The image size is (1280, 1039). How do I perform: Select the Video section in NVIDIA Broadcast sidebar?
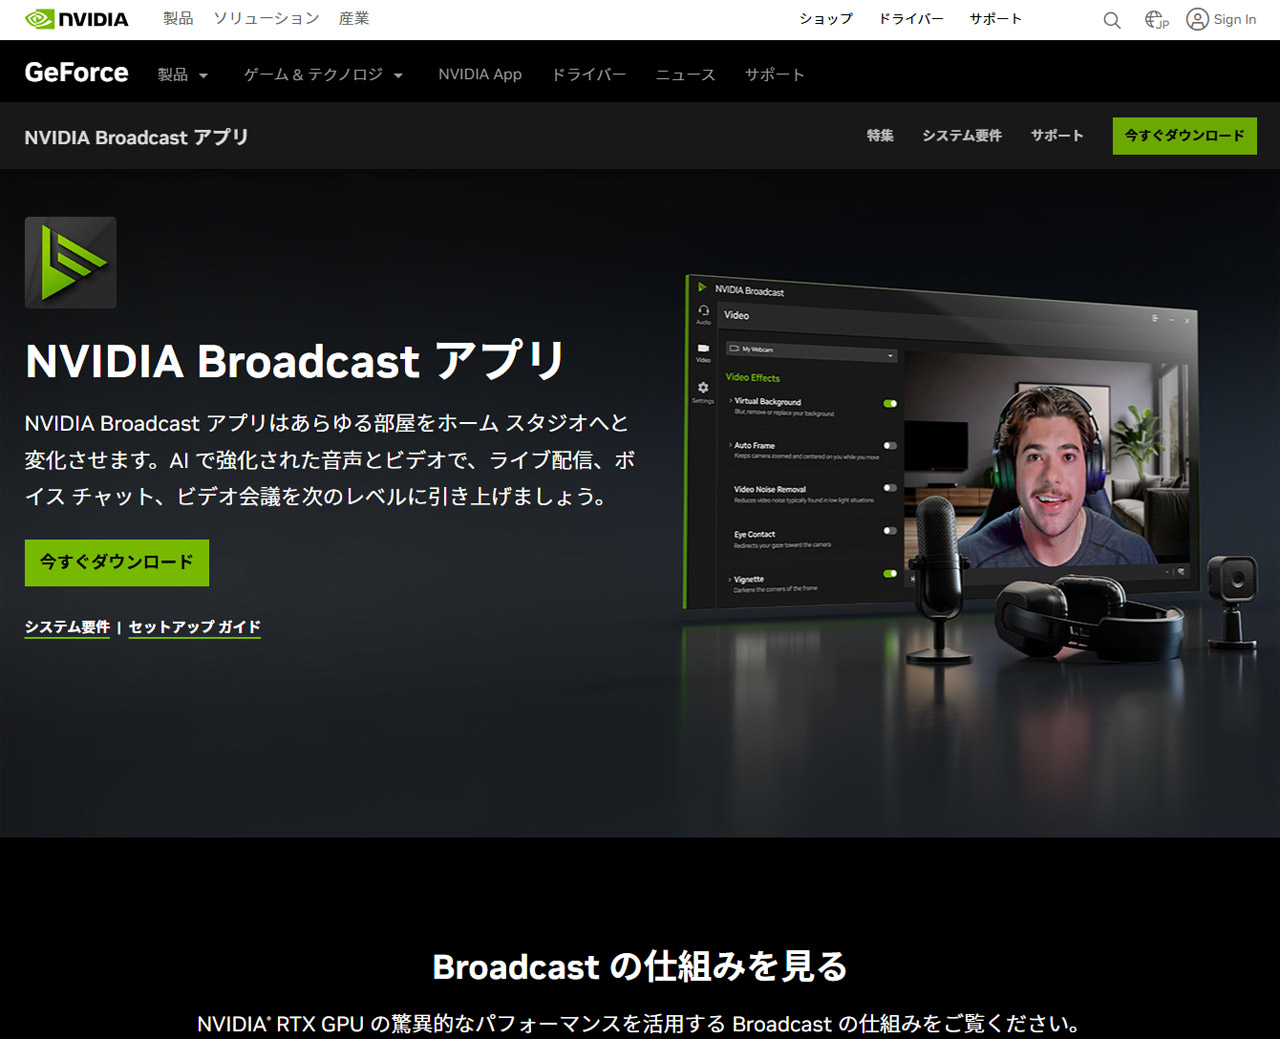[703, 350]
